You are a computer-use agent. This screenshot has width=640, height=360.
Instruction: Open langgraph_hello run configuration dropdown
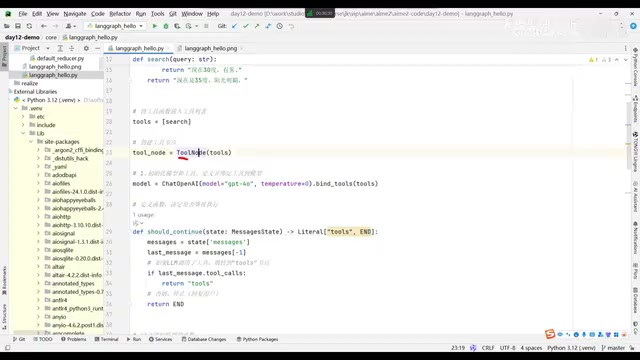point(114,26)
